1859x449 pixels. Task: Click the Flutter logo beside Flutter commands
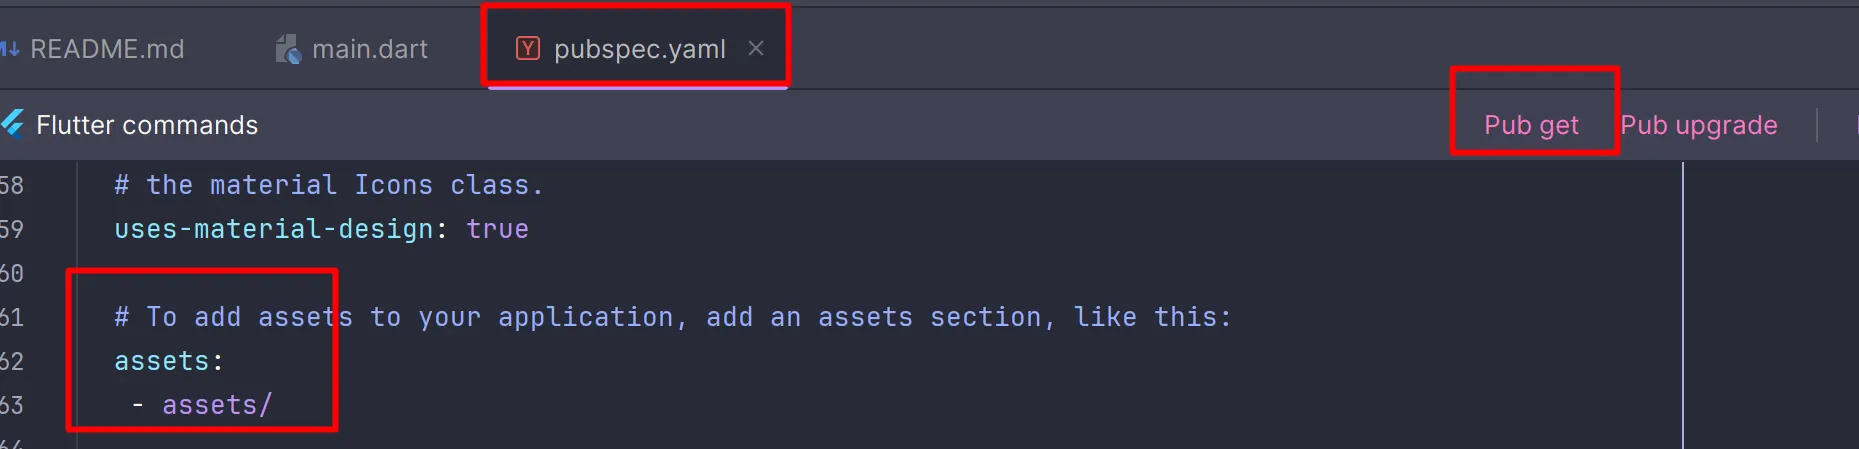12,124
